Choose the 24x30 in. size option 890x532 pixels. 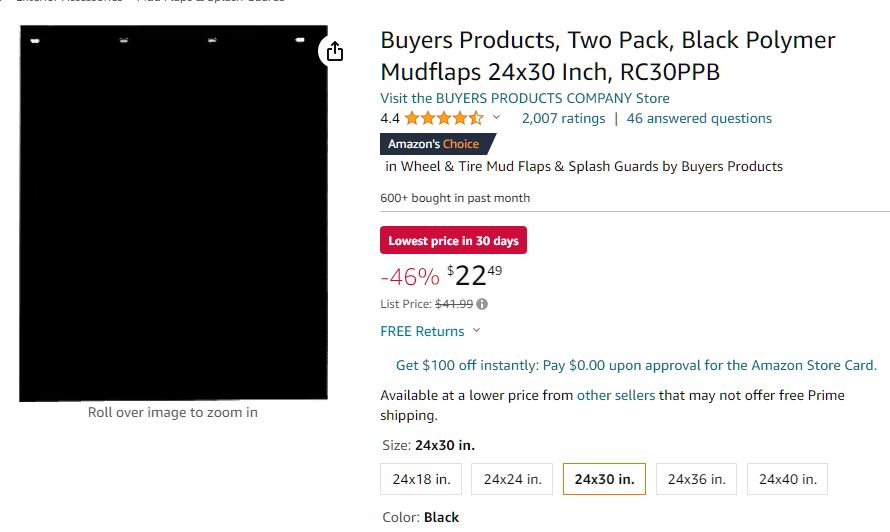[x=604, y=479]
